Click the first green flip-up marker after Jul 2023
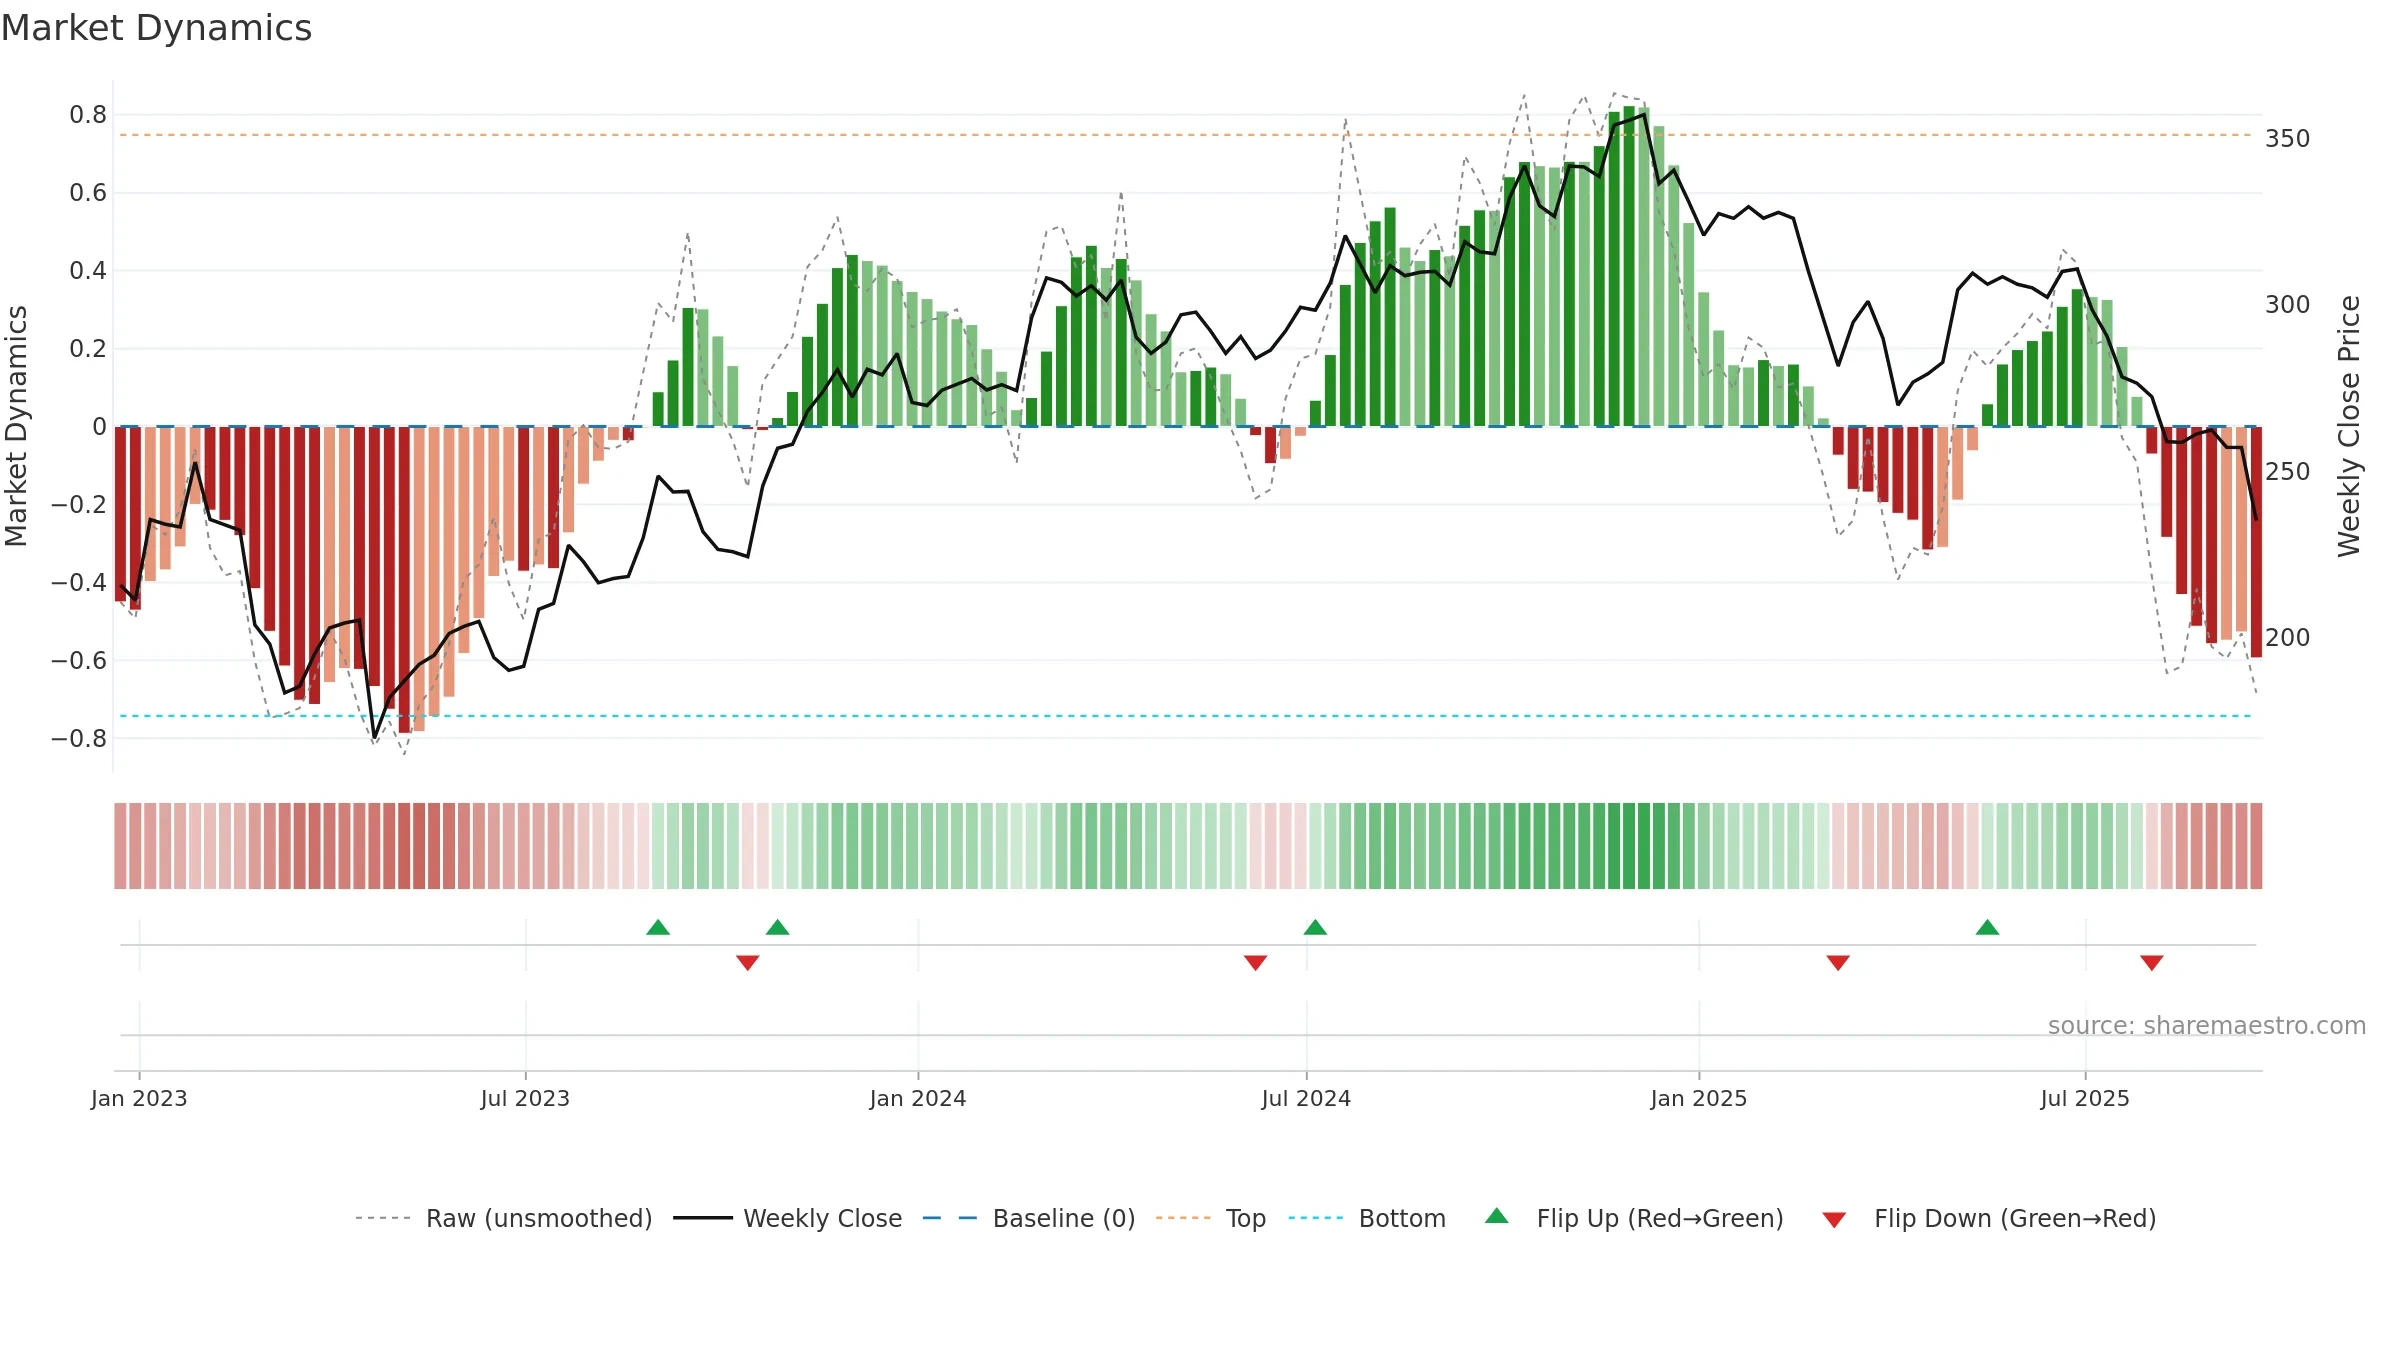The height and width of the screenshot is (1350, 2400). (x=658, y=927)
